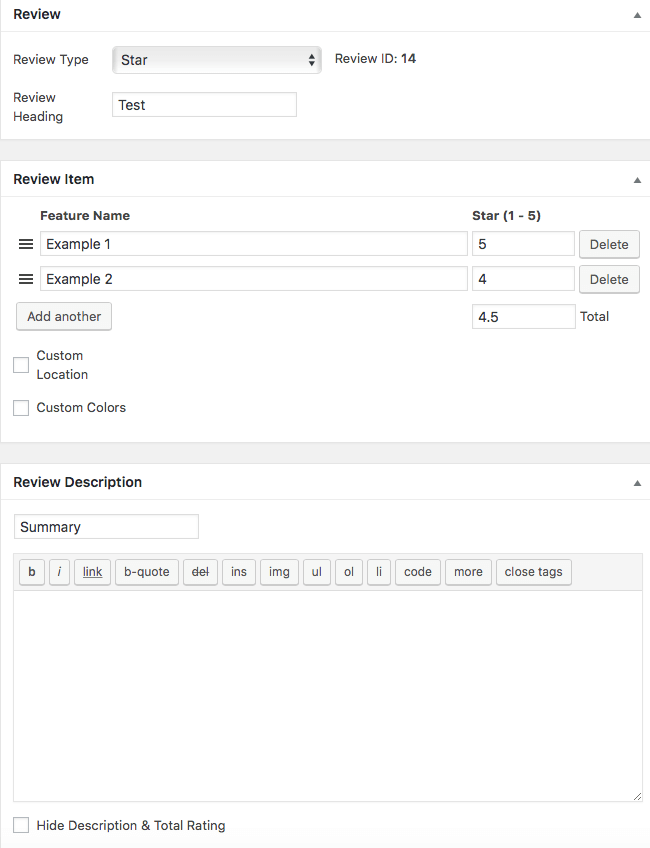This screenshot has height=848, width=650.
Task: Click the Add another button
Action: click(x=64, y=317)
